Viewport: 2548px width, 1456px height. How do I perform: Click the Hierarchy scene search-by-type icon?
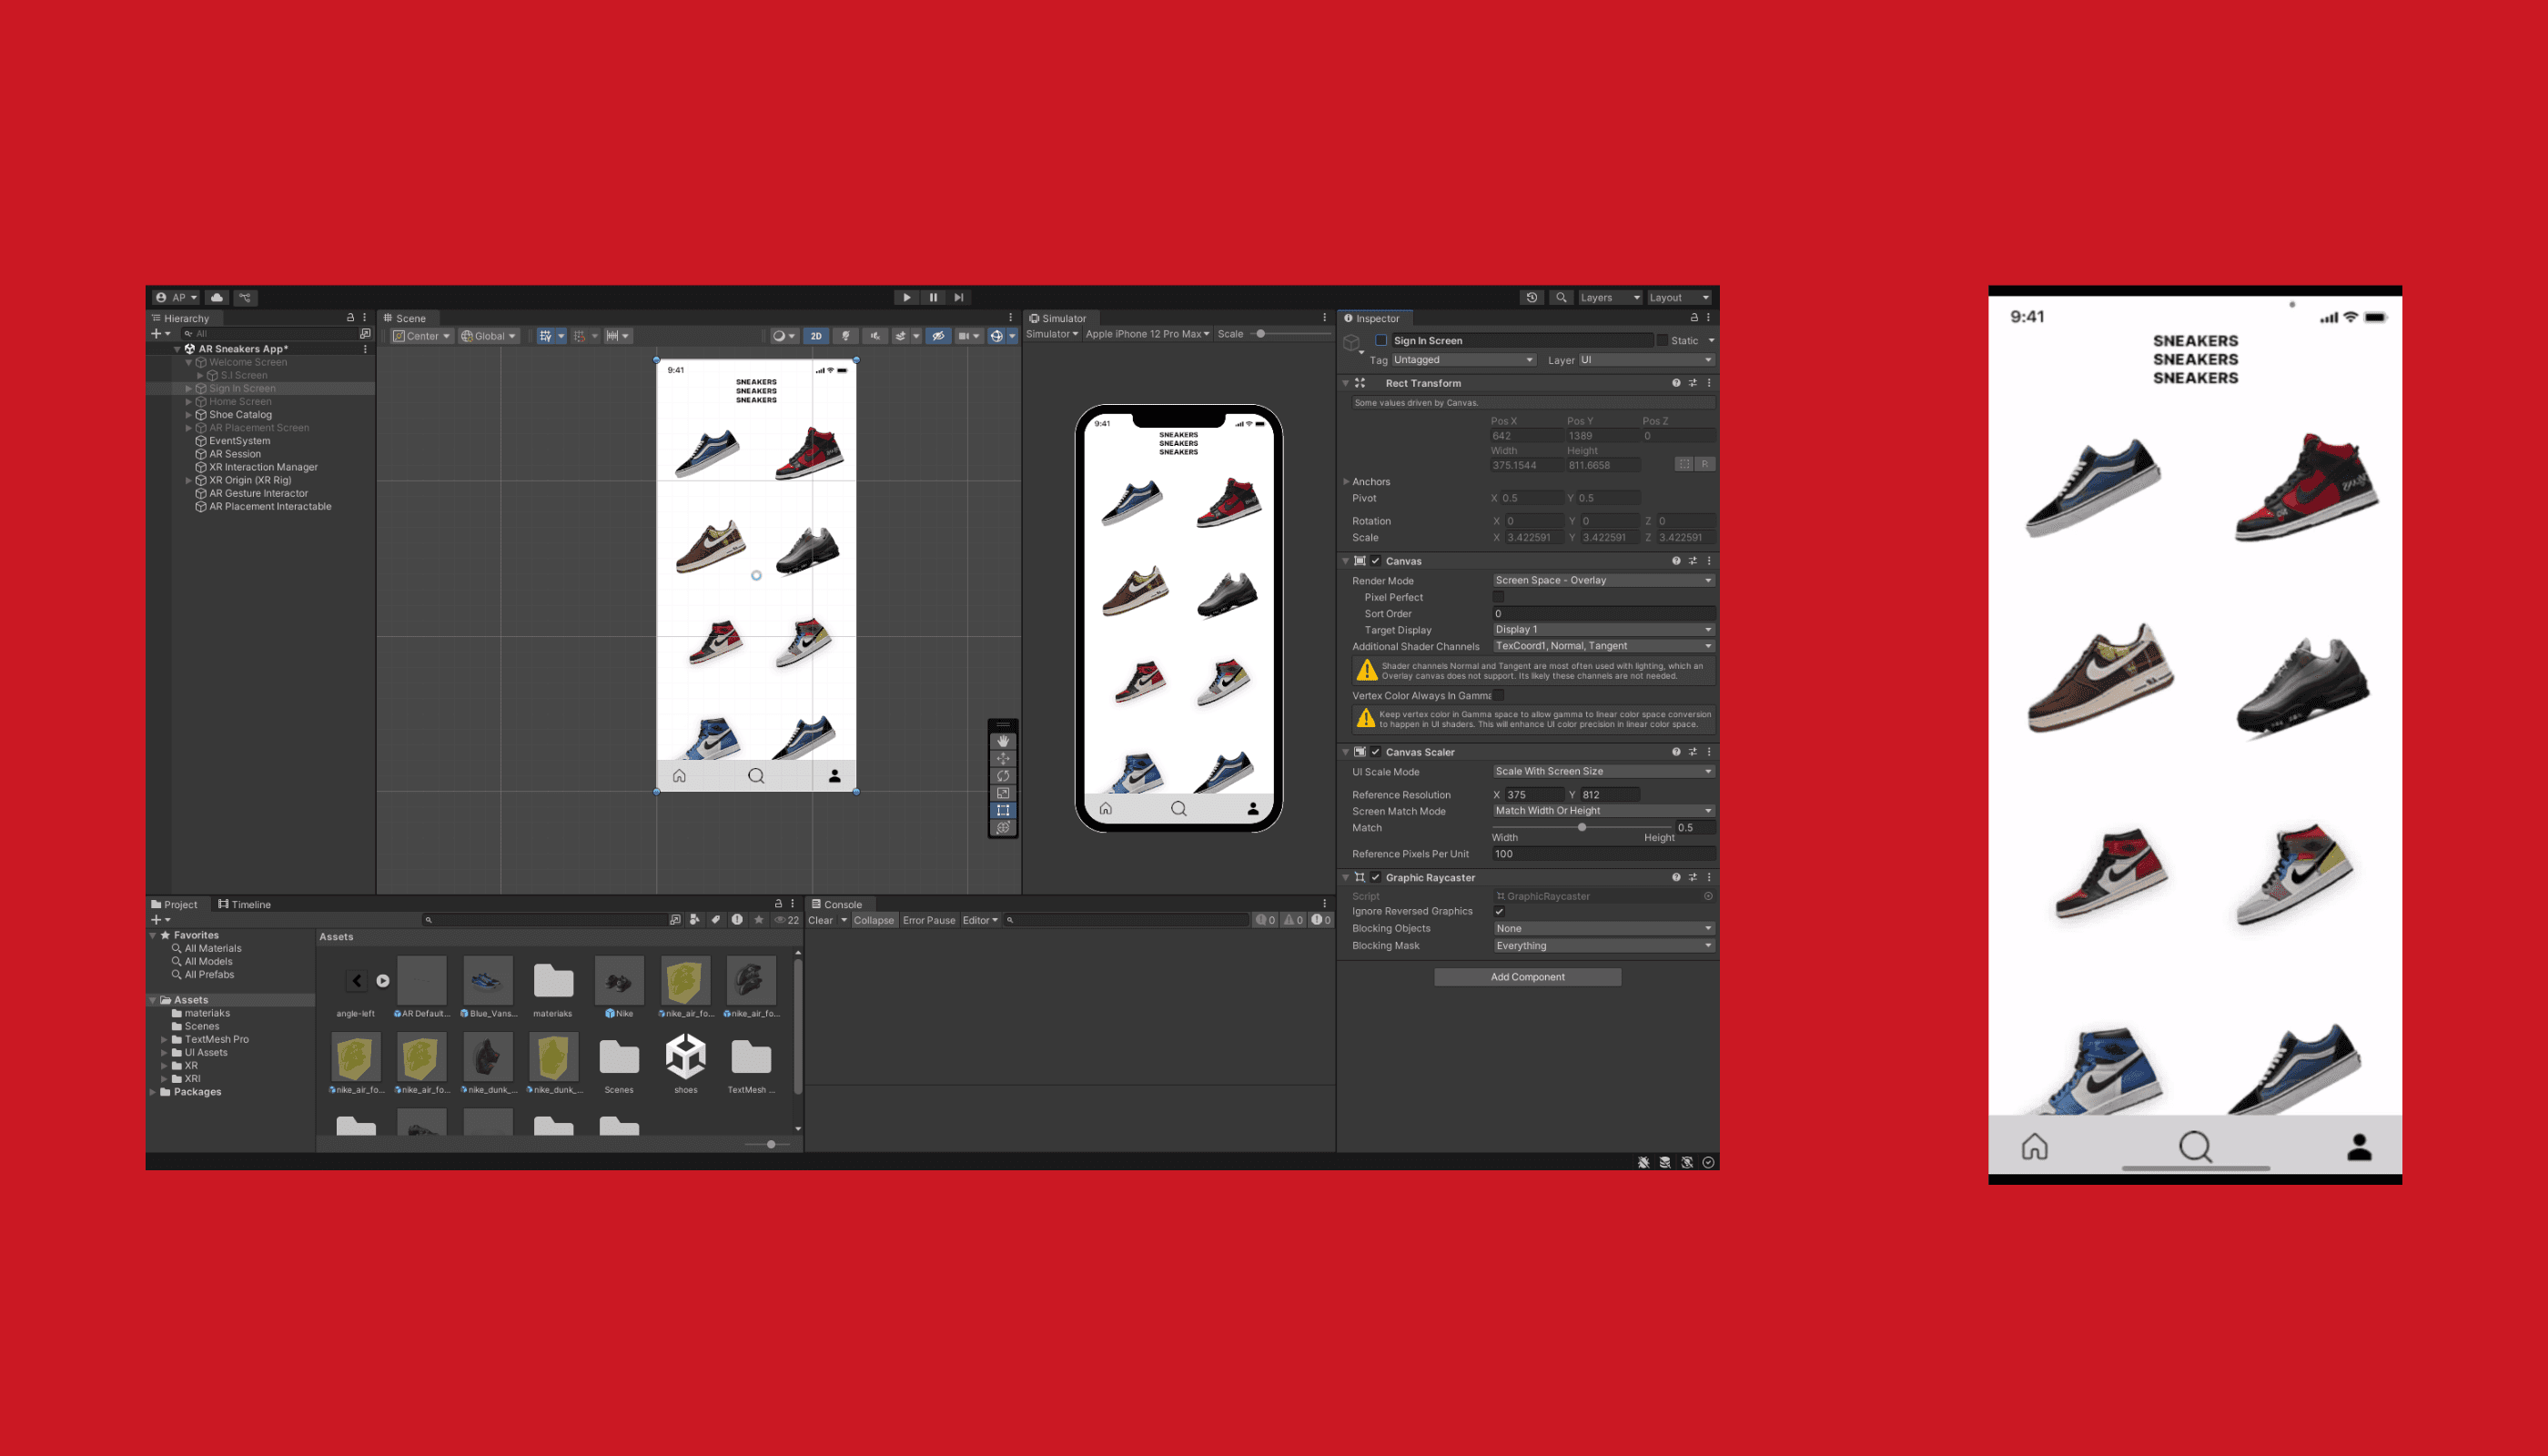point(365,334)
